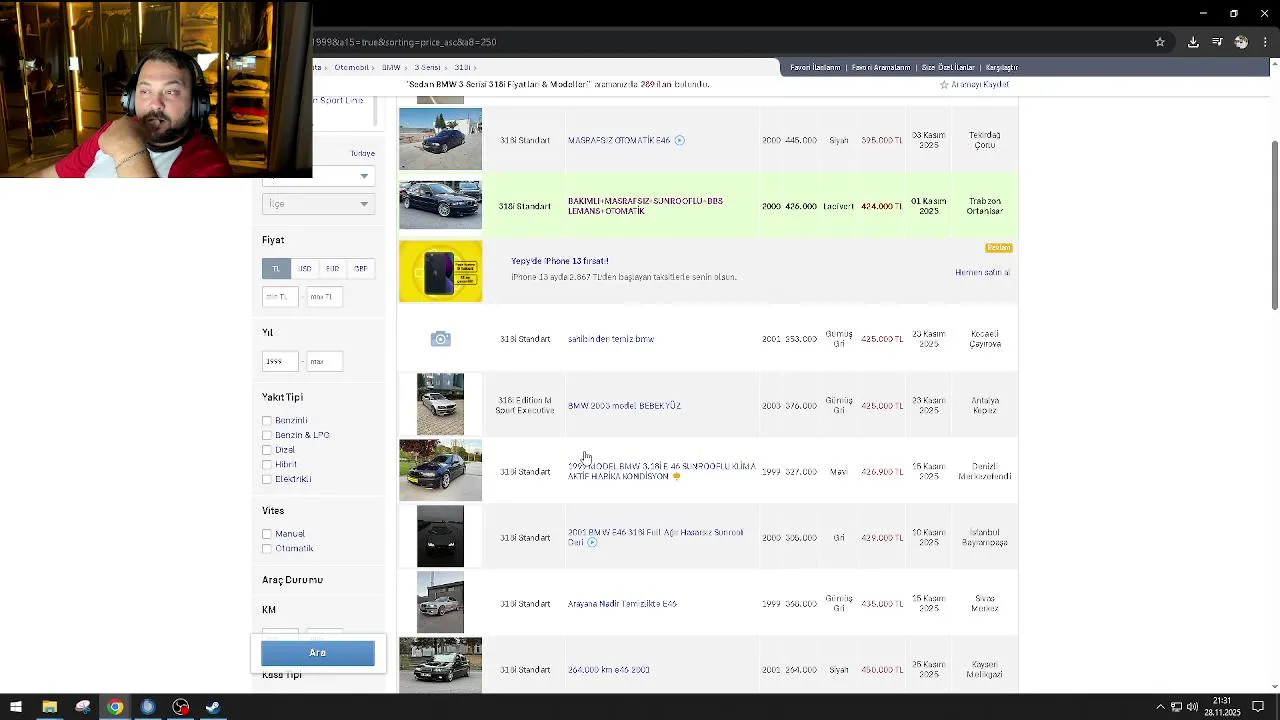The width and height of the screenshot is (1280, 720).
Task: Click camera placeholder icon of sahibinden temiz bmw
Action: coord(440,339)
